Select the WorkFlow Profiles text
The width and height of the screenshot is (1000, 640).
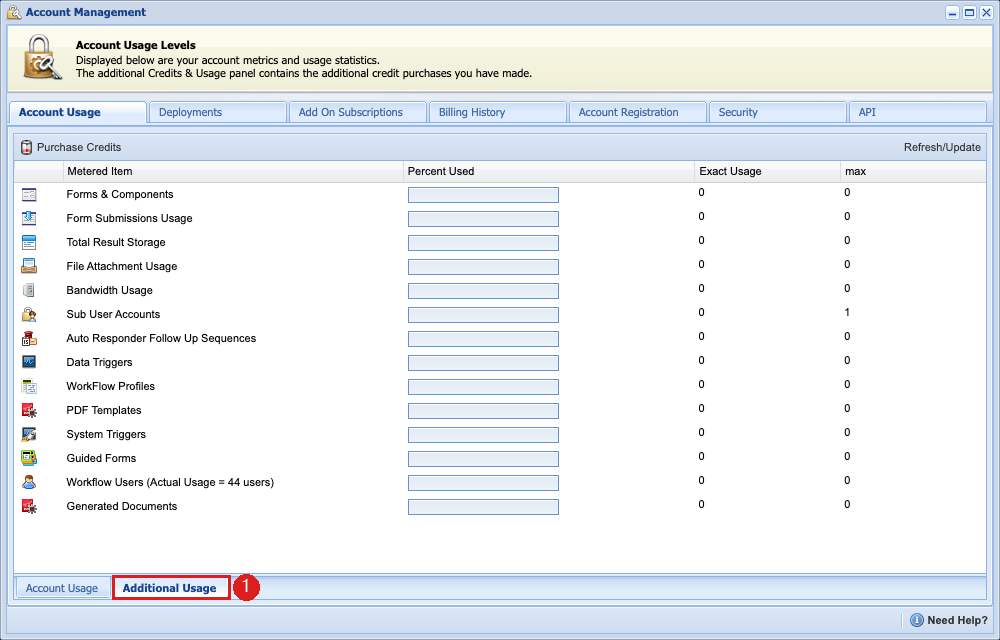(111, 386)
